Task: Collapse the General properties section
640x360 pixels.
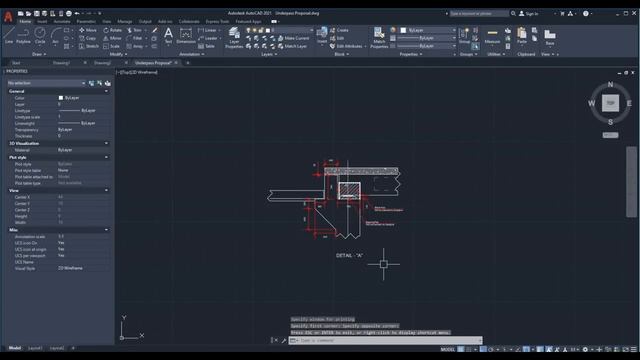Action: click(x=107, y=91)
